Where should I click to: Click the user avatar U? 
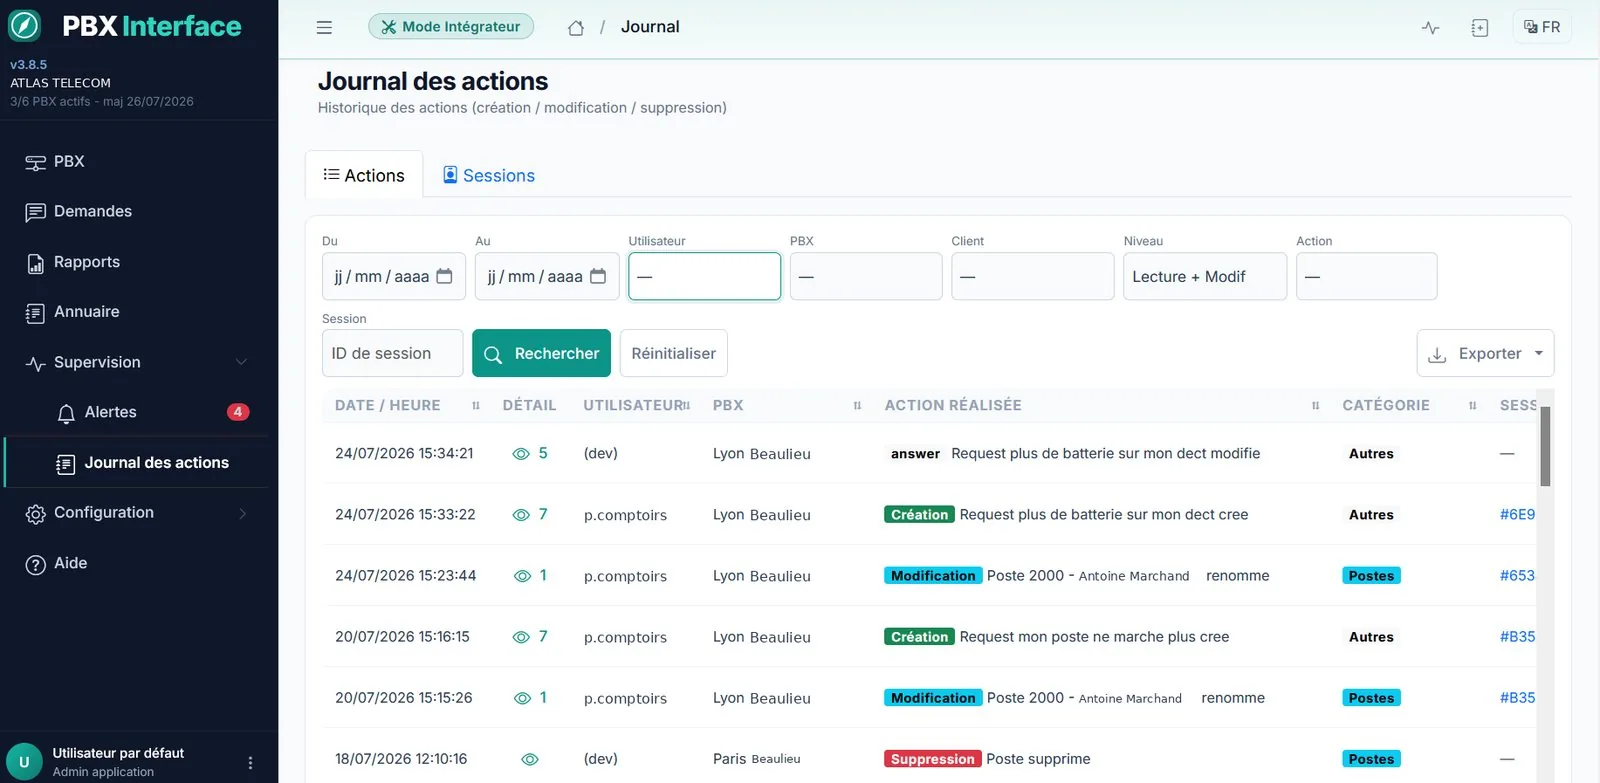tap(24, 761)
